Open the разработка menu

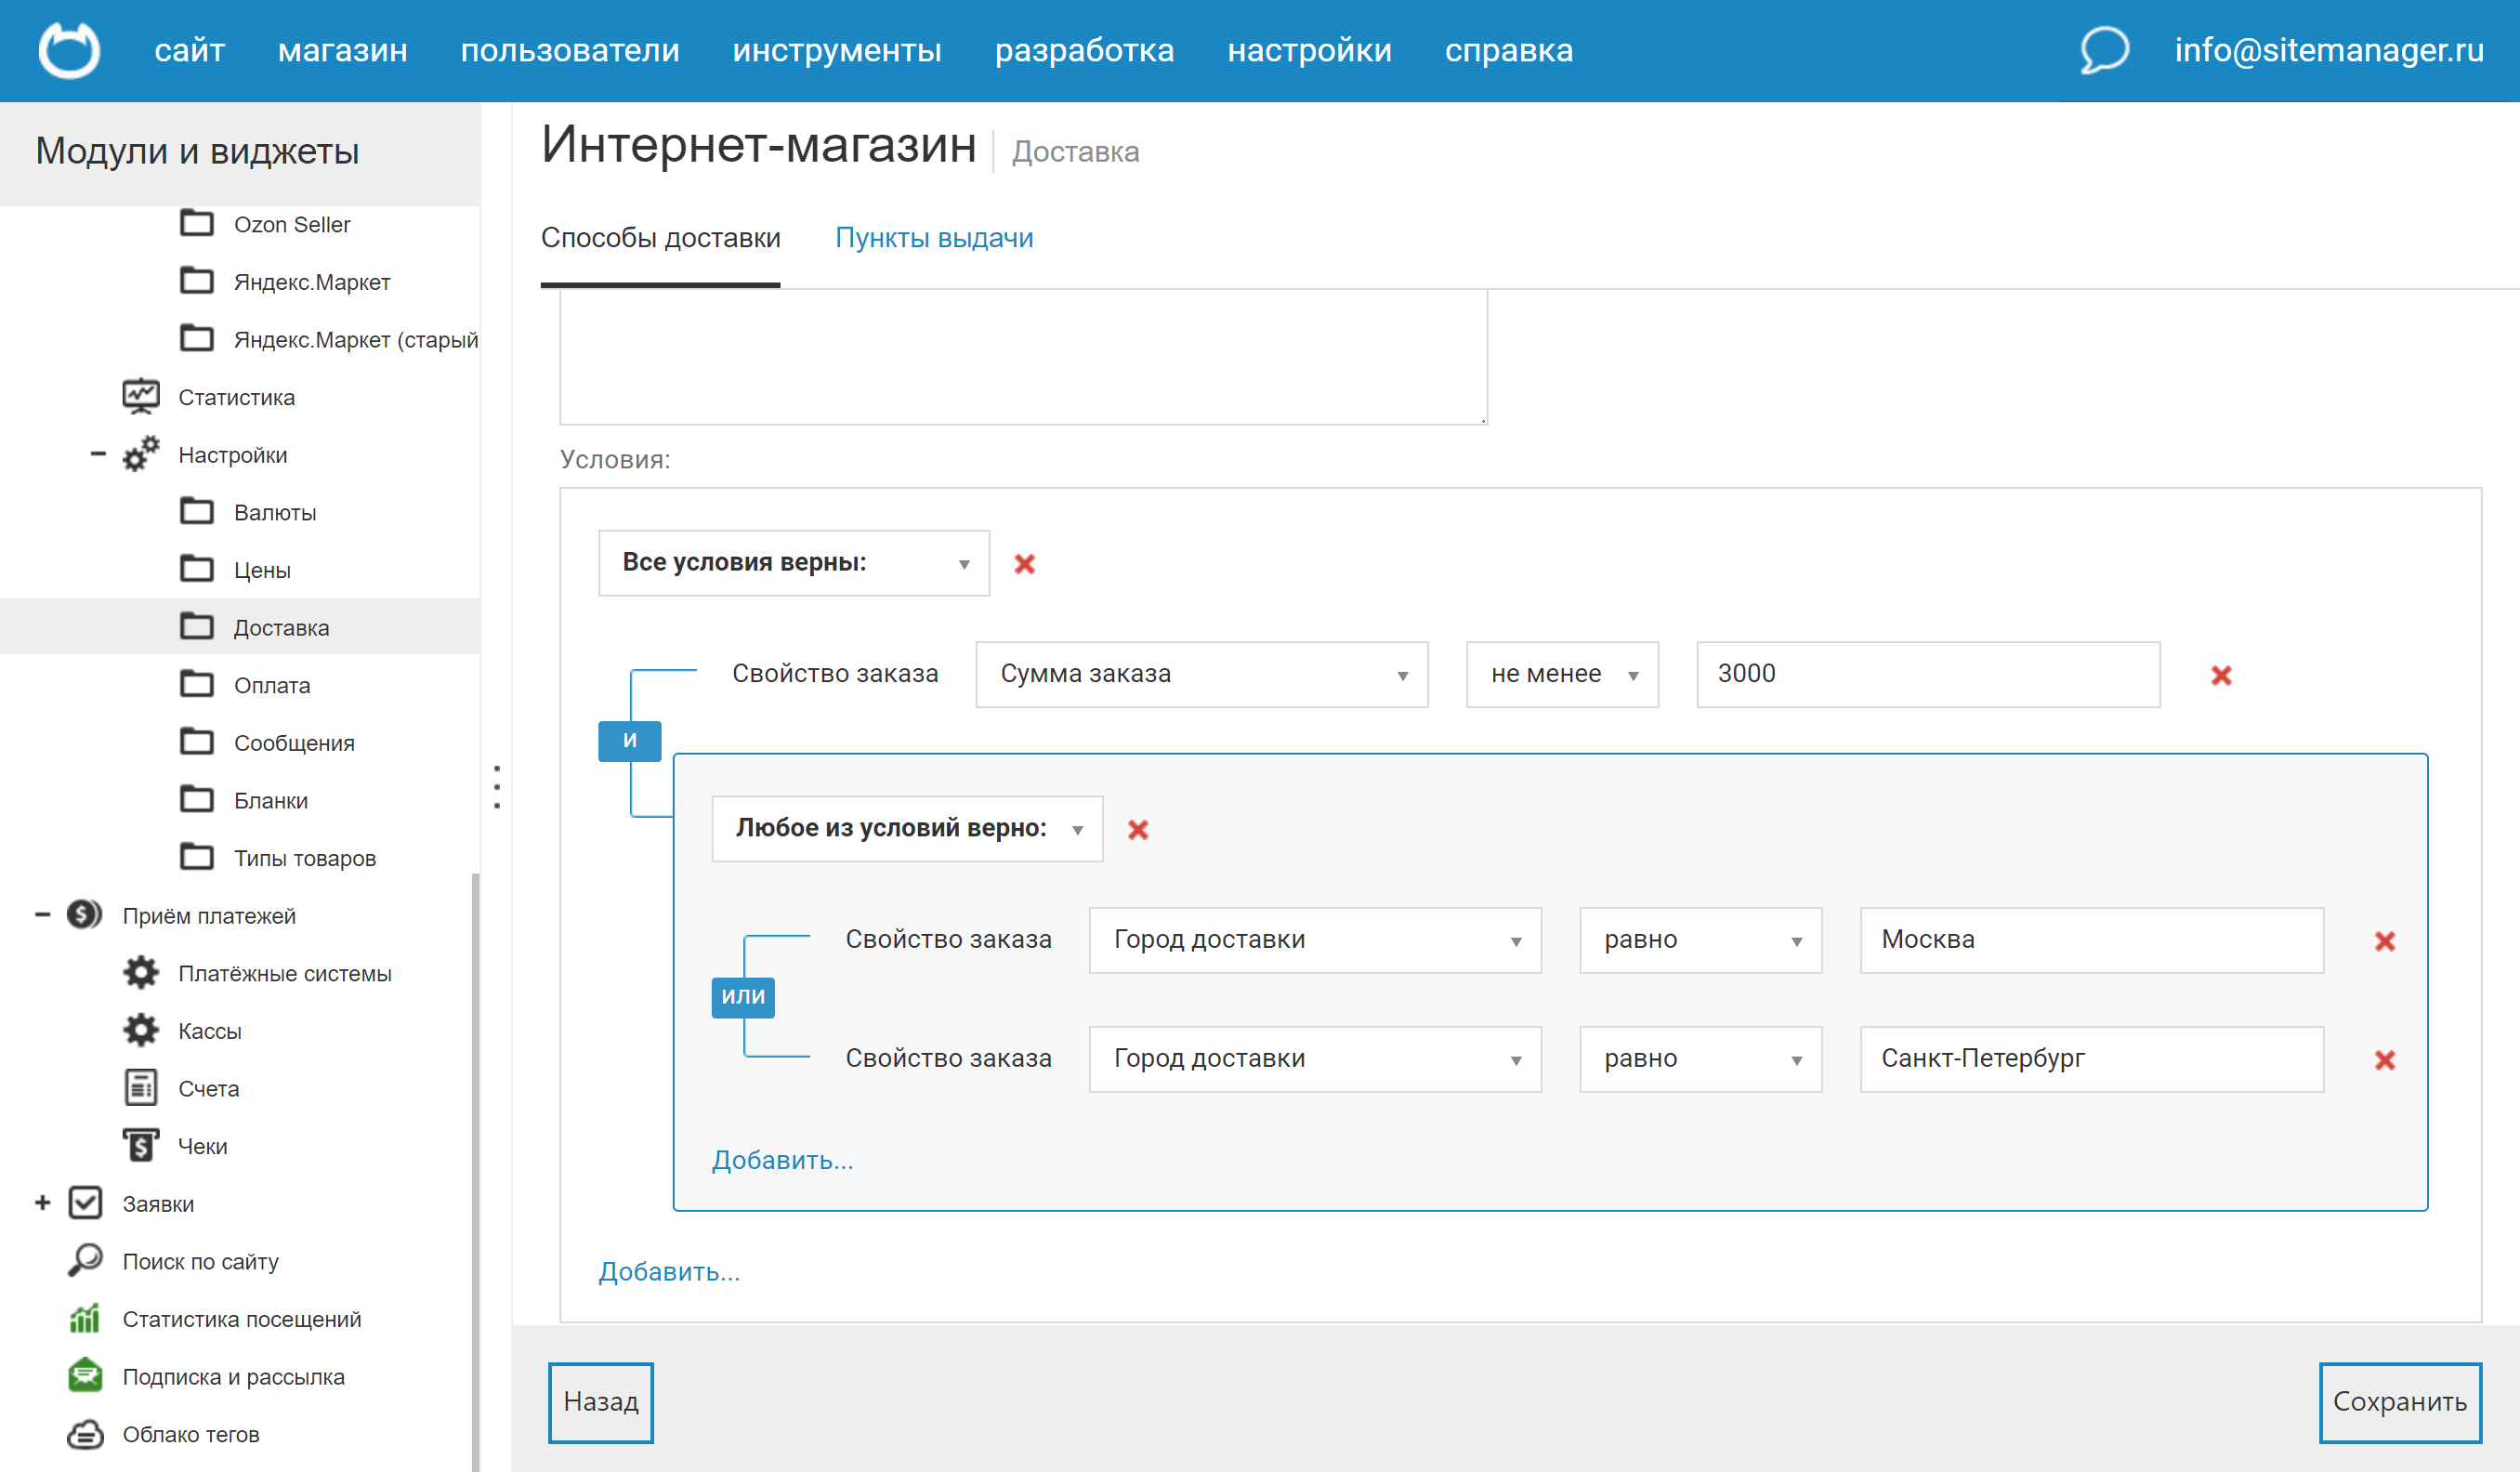pyautogui.click(x=1085, y=50)
